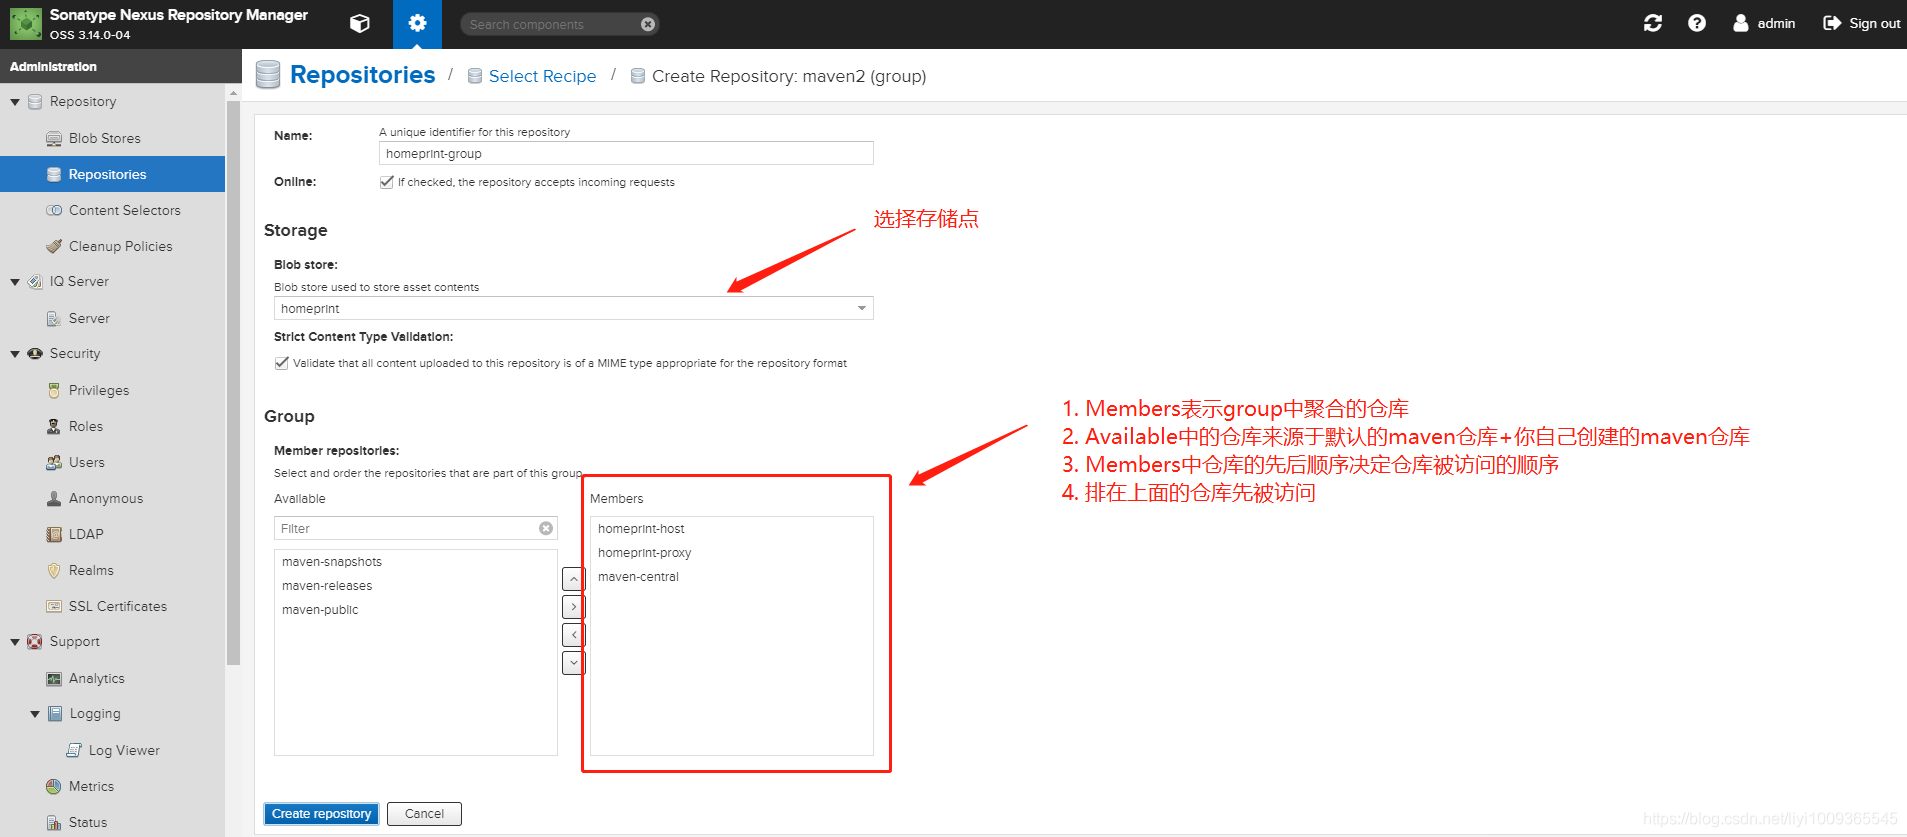Move selected member up with arrow button
The width and height of the screenshot is (1907, 837).
(574, 579)
